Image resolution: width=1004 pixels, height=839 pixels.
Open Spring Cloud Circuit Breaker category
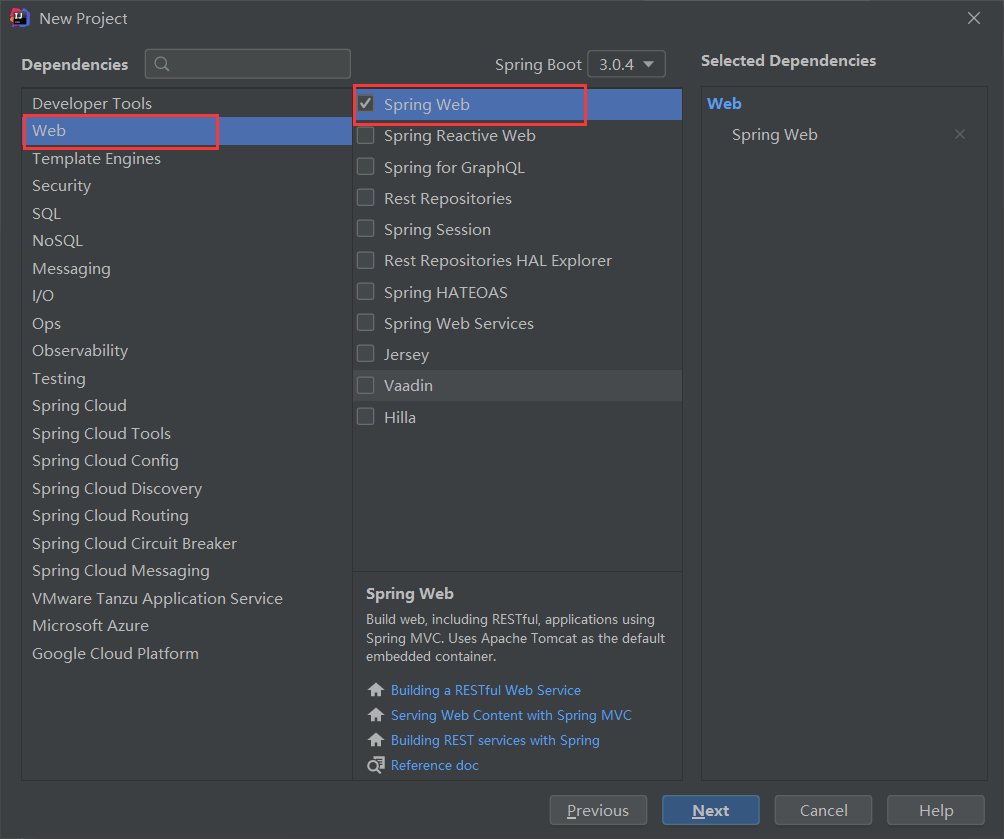tap(186, 544)
